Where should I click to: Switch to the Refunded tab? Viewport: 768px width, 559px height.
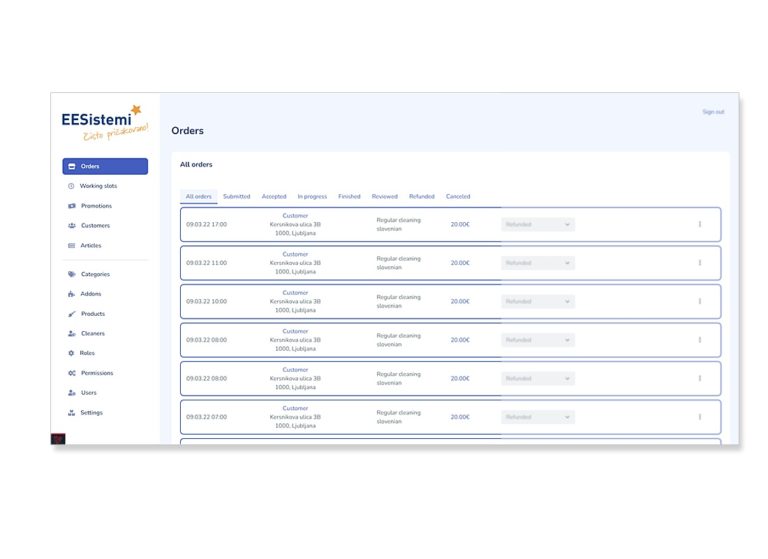422,196
